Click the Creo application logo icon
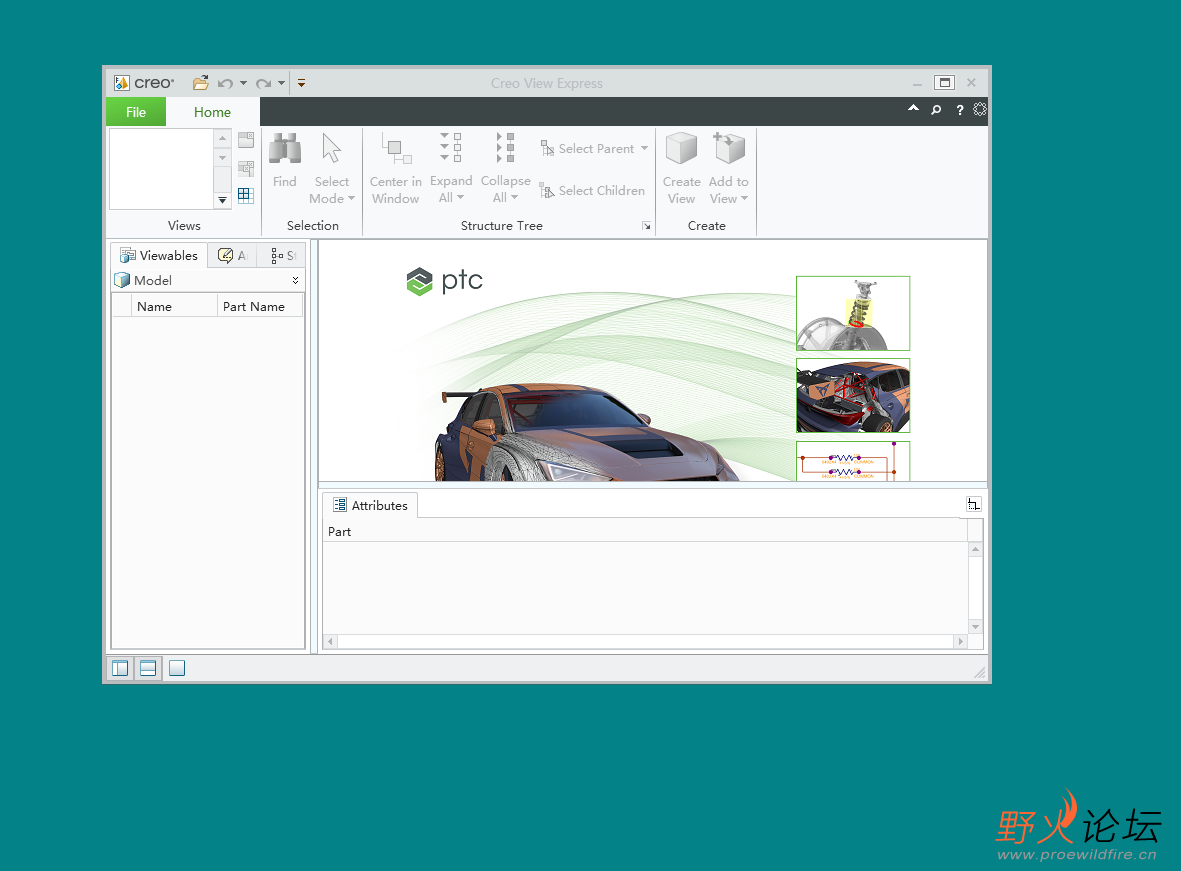The height and width of the screenshot is (871, 1181). 121,83
